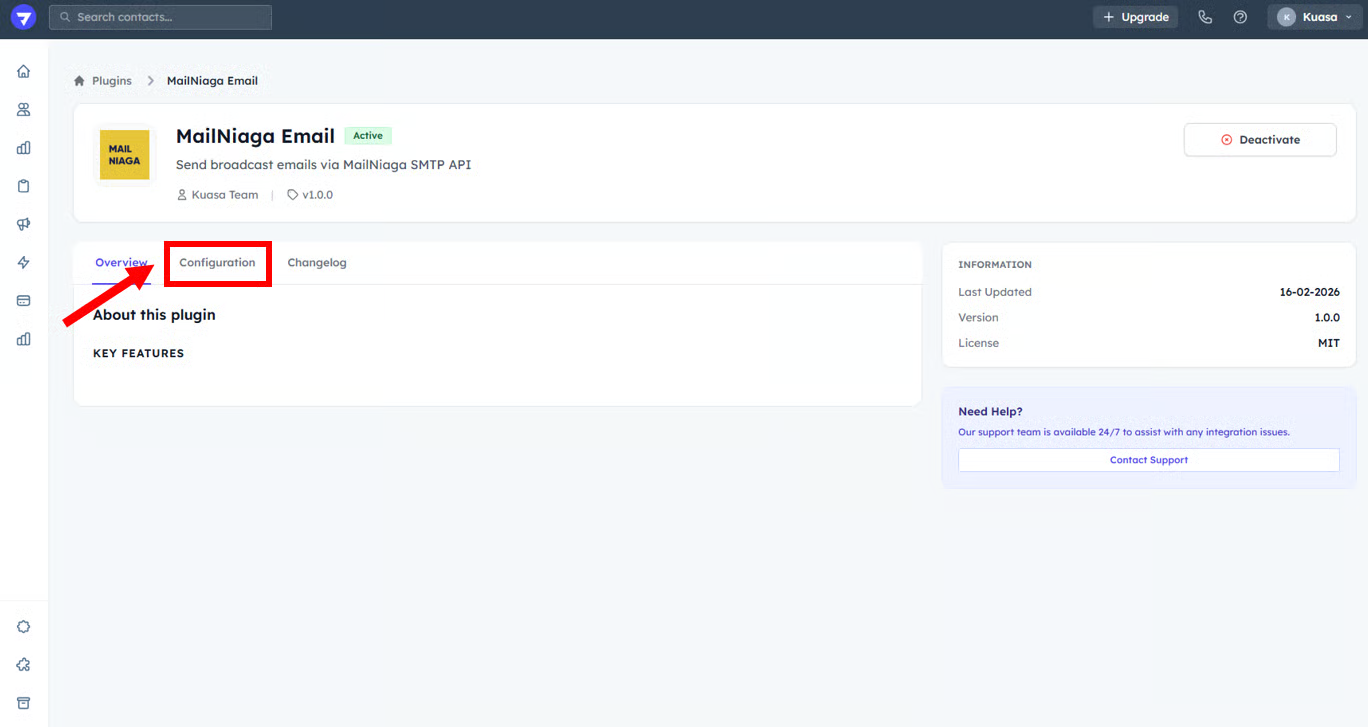The width and height of the screenshot is (1368, 727).
Task: Open the Contacts people icon in sidebar
Action: pos(24,110)
